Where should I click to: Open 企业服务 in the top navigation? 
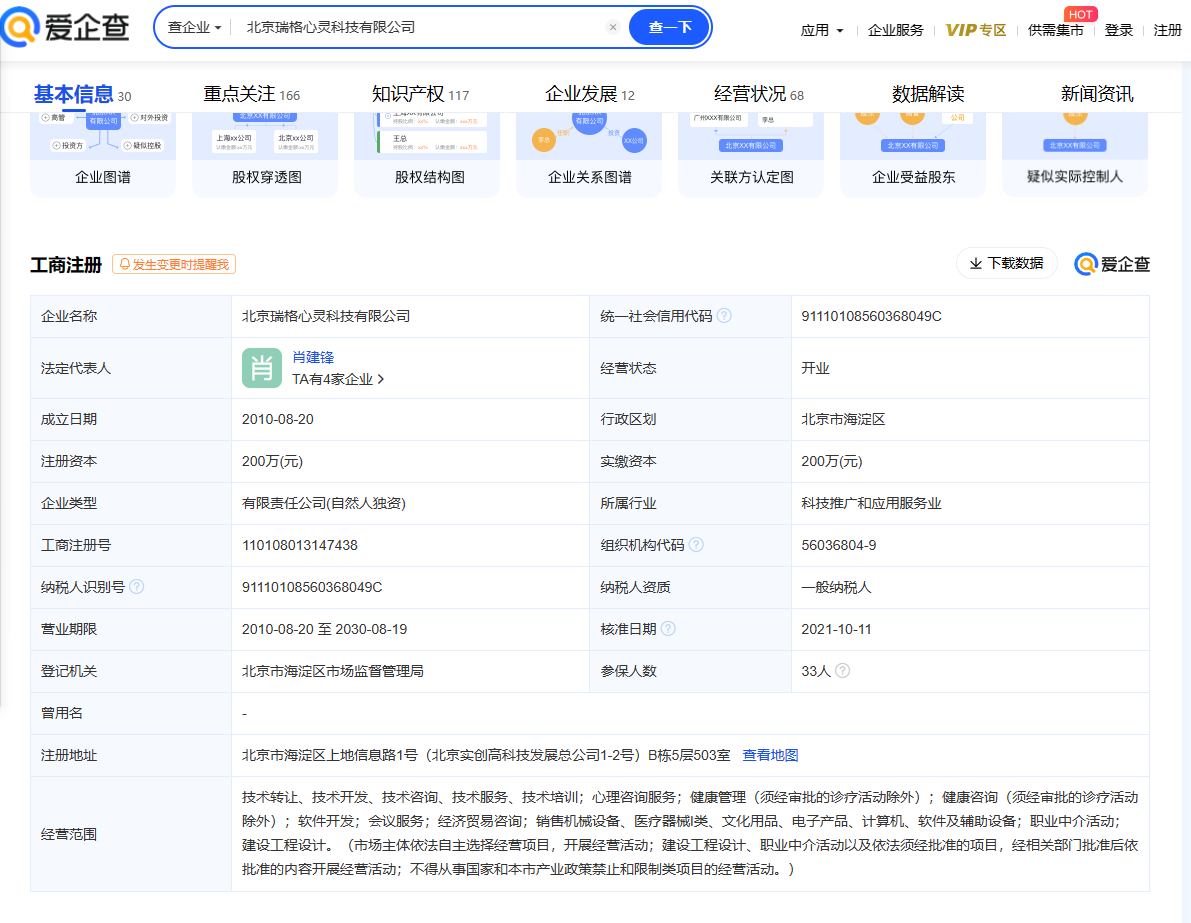[x=896, y=30]
